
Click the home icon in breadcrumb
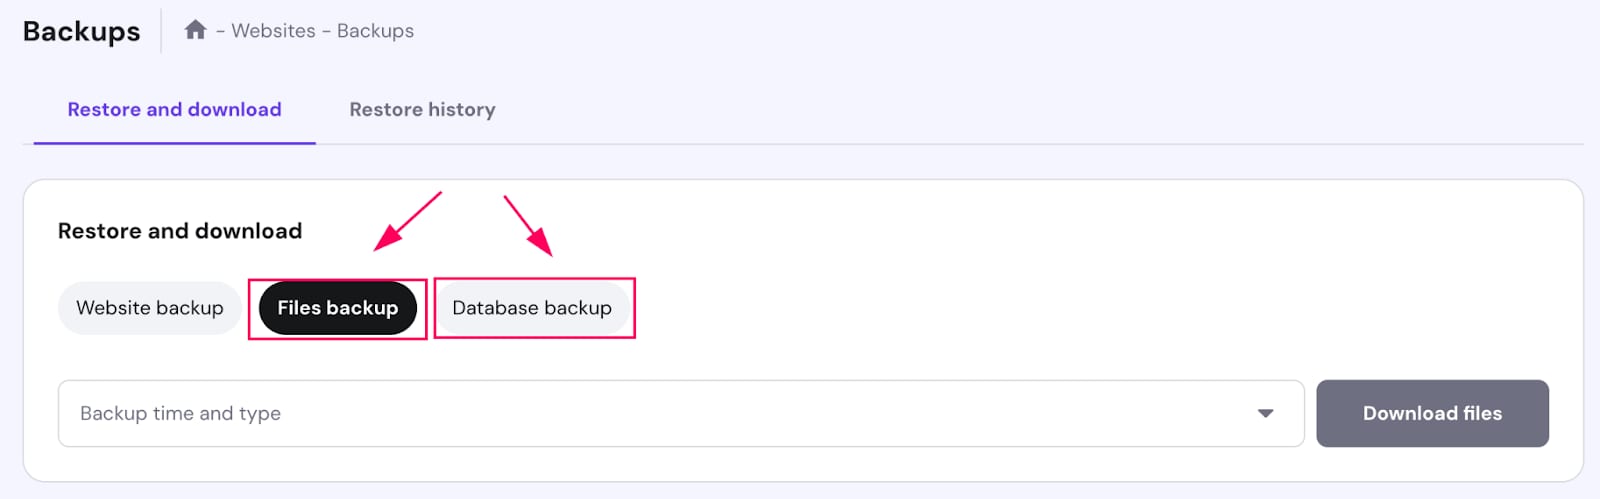195,30
